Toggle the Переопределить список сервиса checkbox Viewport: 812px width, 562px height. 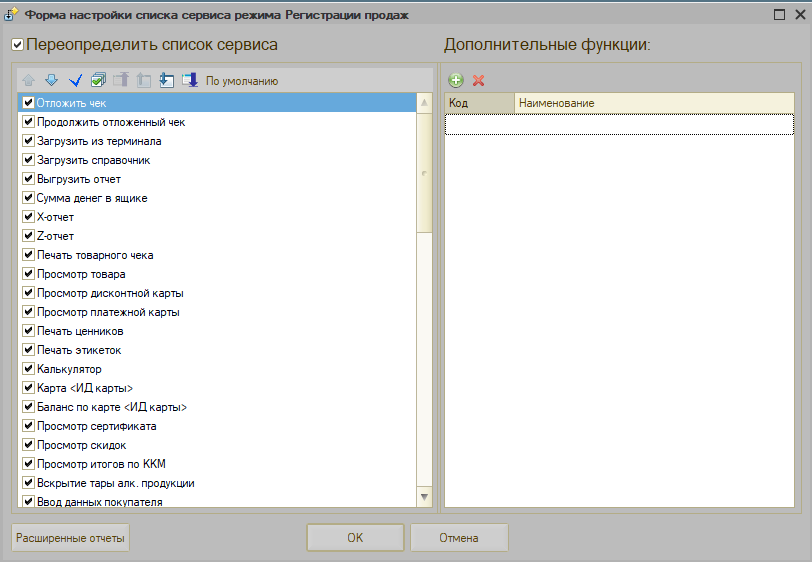coord(17,45)
